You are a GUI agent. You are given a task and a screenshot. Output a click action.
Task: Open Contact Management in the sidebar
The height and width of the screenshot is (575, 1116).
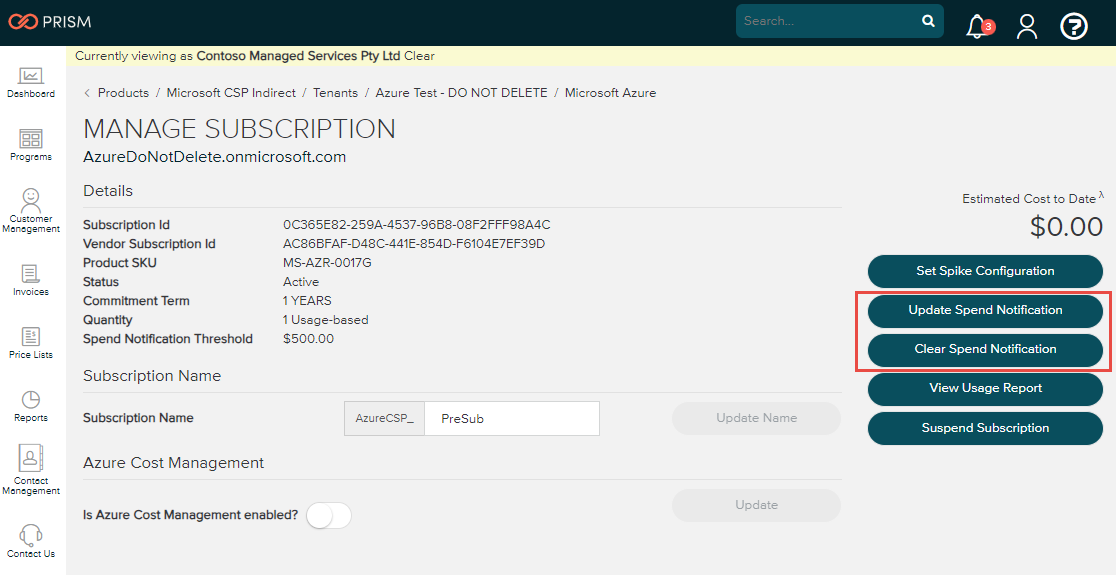pyautogui.click(x=31, y=470)
